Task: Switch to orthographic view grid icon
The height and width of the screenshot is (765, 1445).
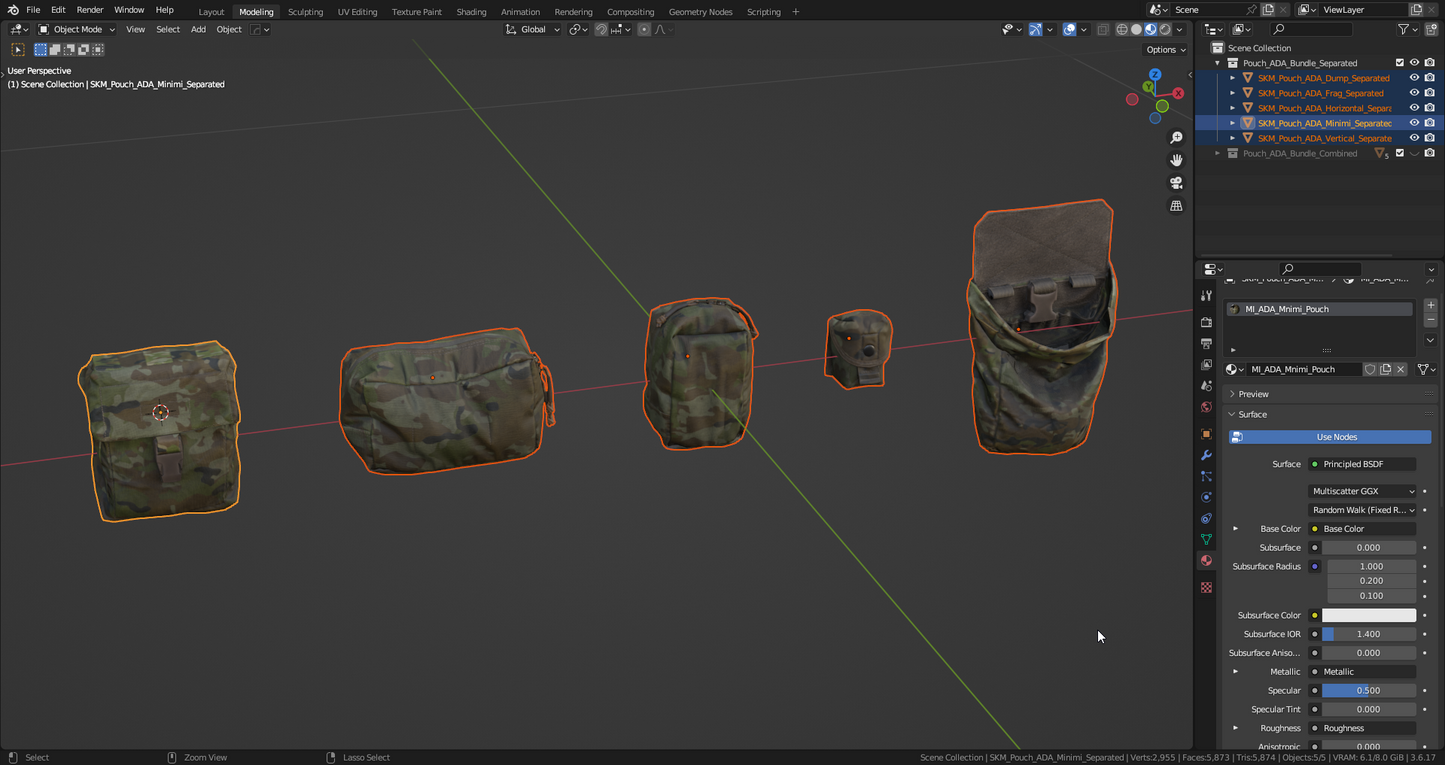Action: tap(1176, 206)
